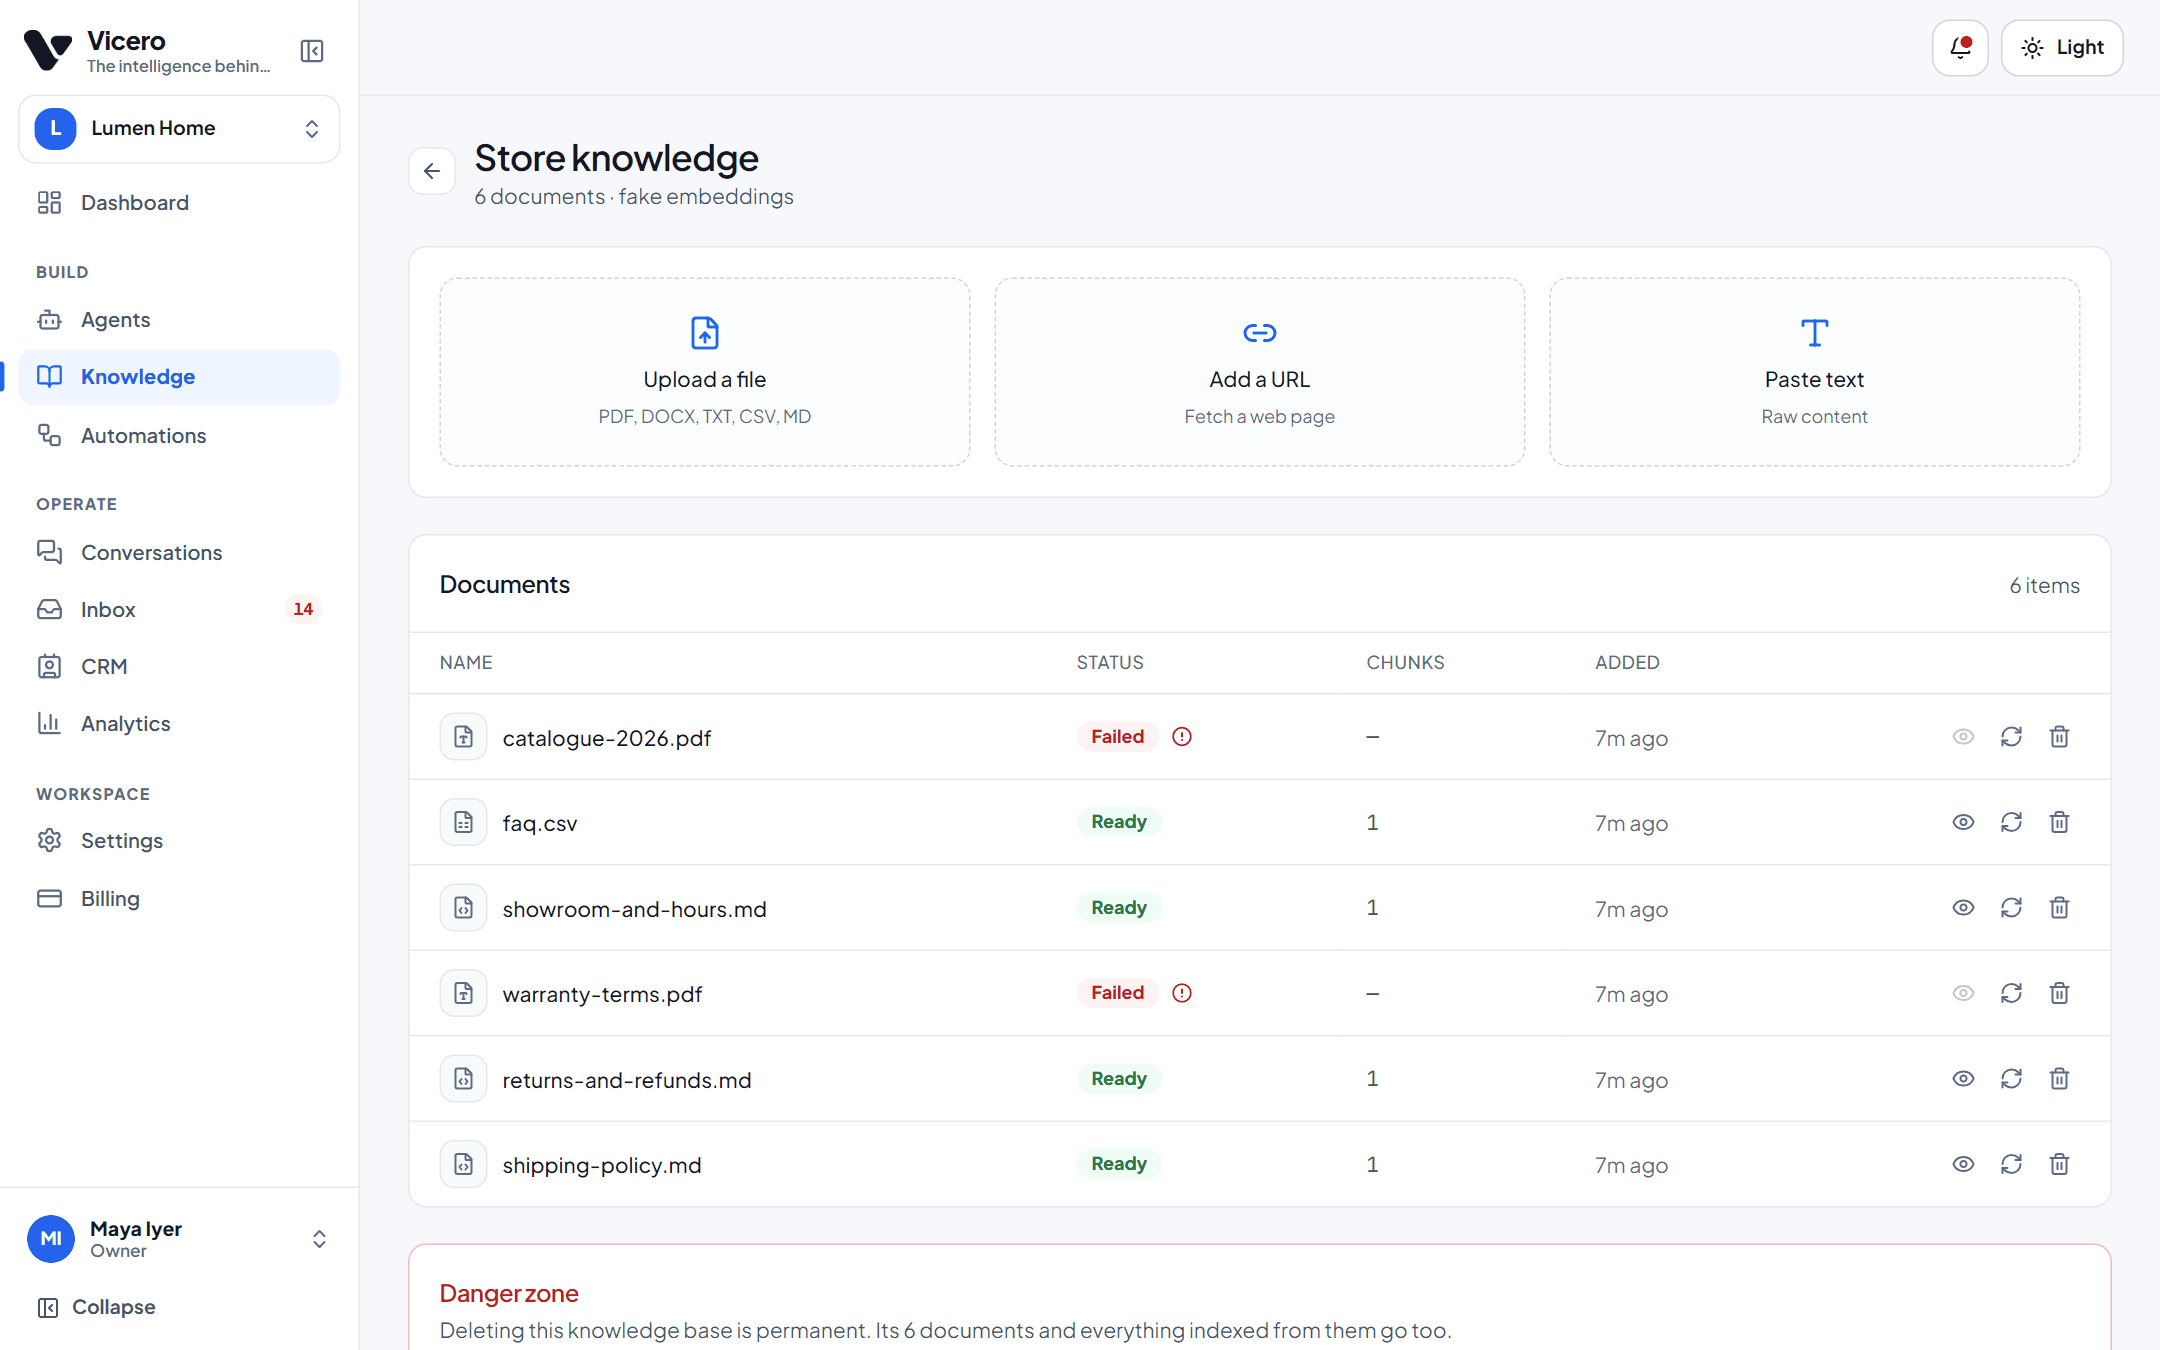Delete catalogue-2026.pdf with the trash icon
This screenshot has width=2160, height=1350.
pyautogui.click(x=2060, y=737)
